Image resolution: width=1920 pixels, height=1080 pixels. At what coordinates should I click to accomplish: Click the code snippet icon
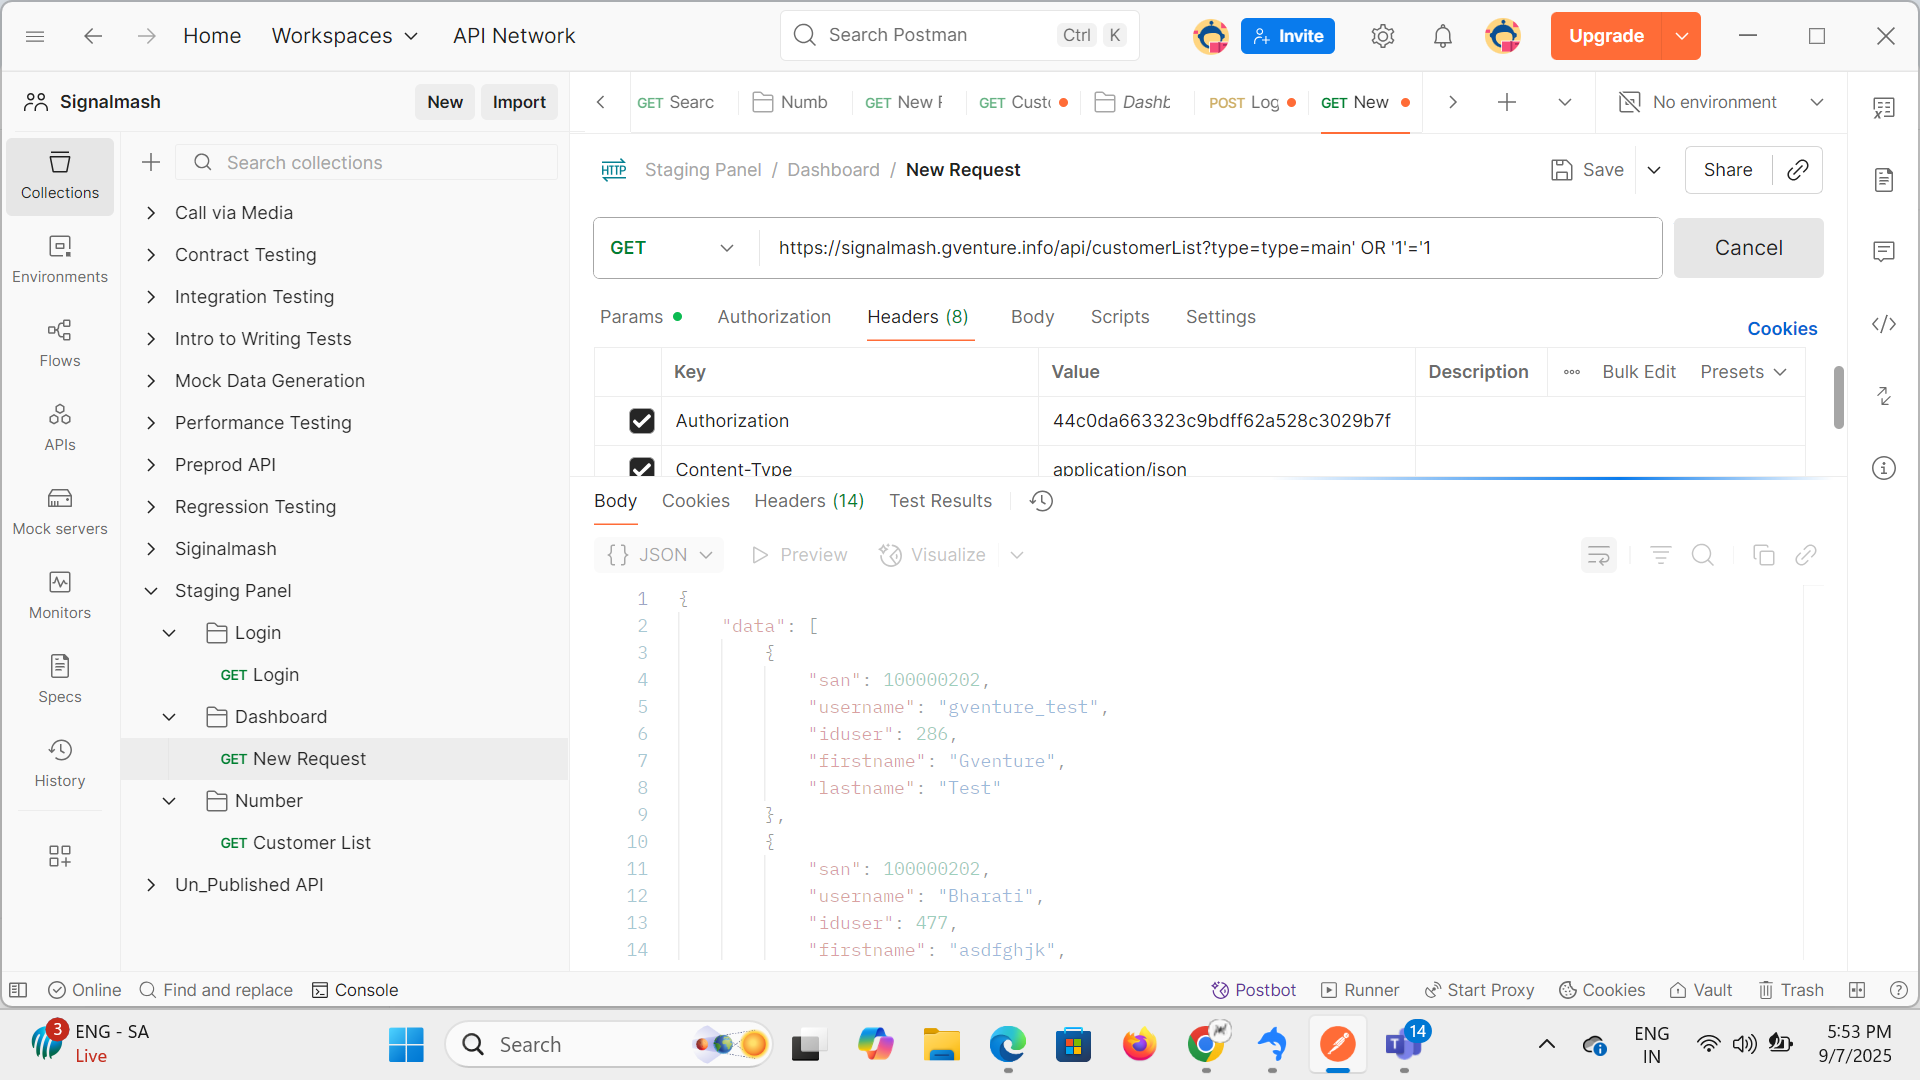[x=1884, y=324]
